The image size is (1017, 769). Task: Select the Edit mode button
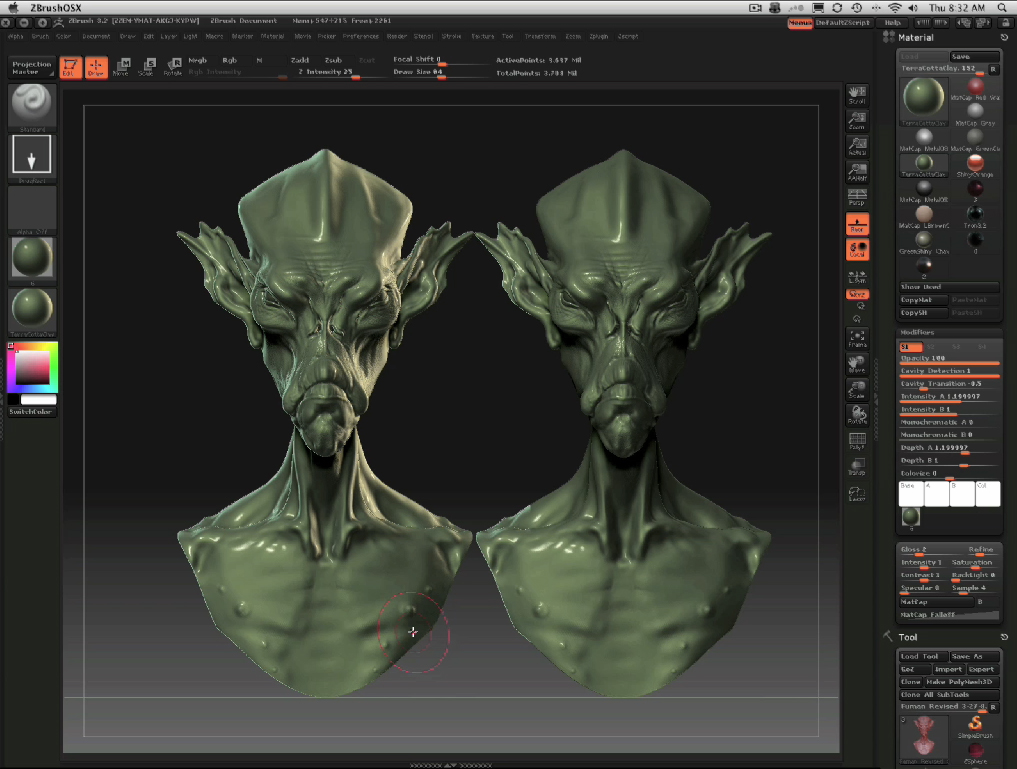pyautogui.click(x=71, y=67)
